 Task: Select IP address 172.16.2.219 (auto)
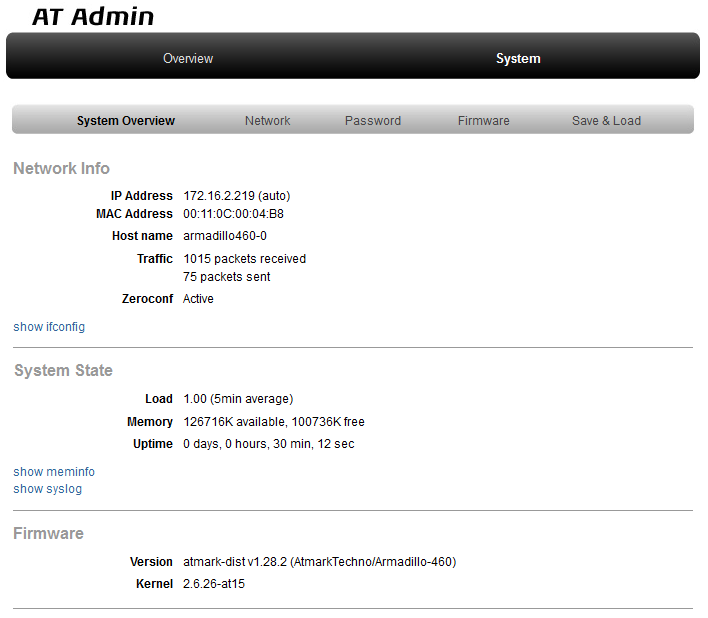(x=237, y=196)
